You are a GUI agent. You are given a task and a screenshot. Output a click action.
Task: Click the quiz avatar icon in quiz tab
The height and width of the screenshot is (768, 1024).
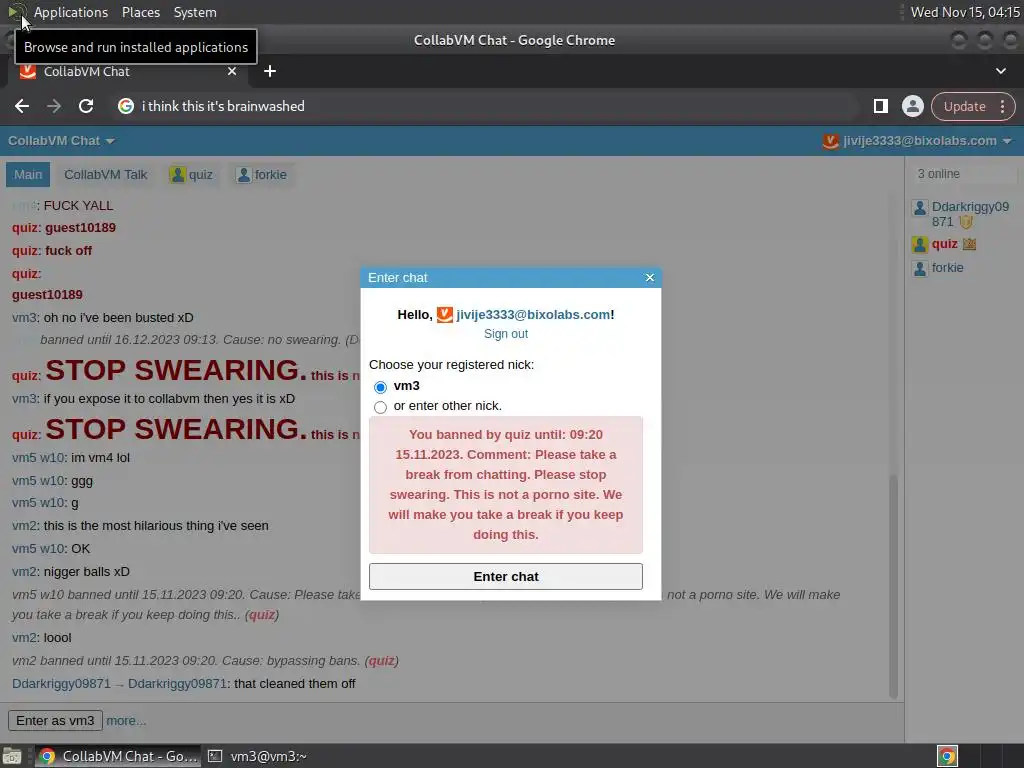[177, 174]
